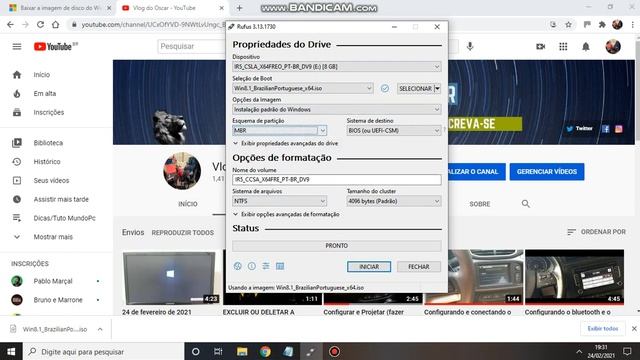Viewport: 640px width, 360px height.
Task: Open Tamanho do cluster dropdown
Action: point(394,201)
